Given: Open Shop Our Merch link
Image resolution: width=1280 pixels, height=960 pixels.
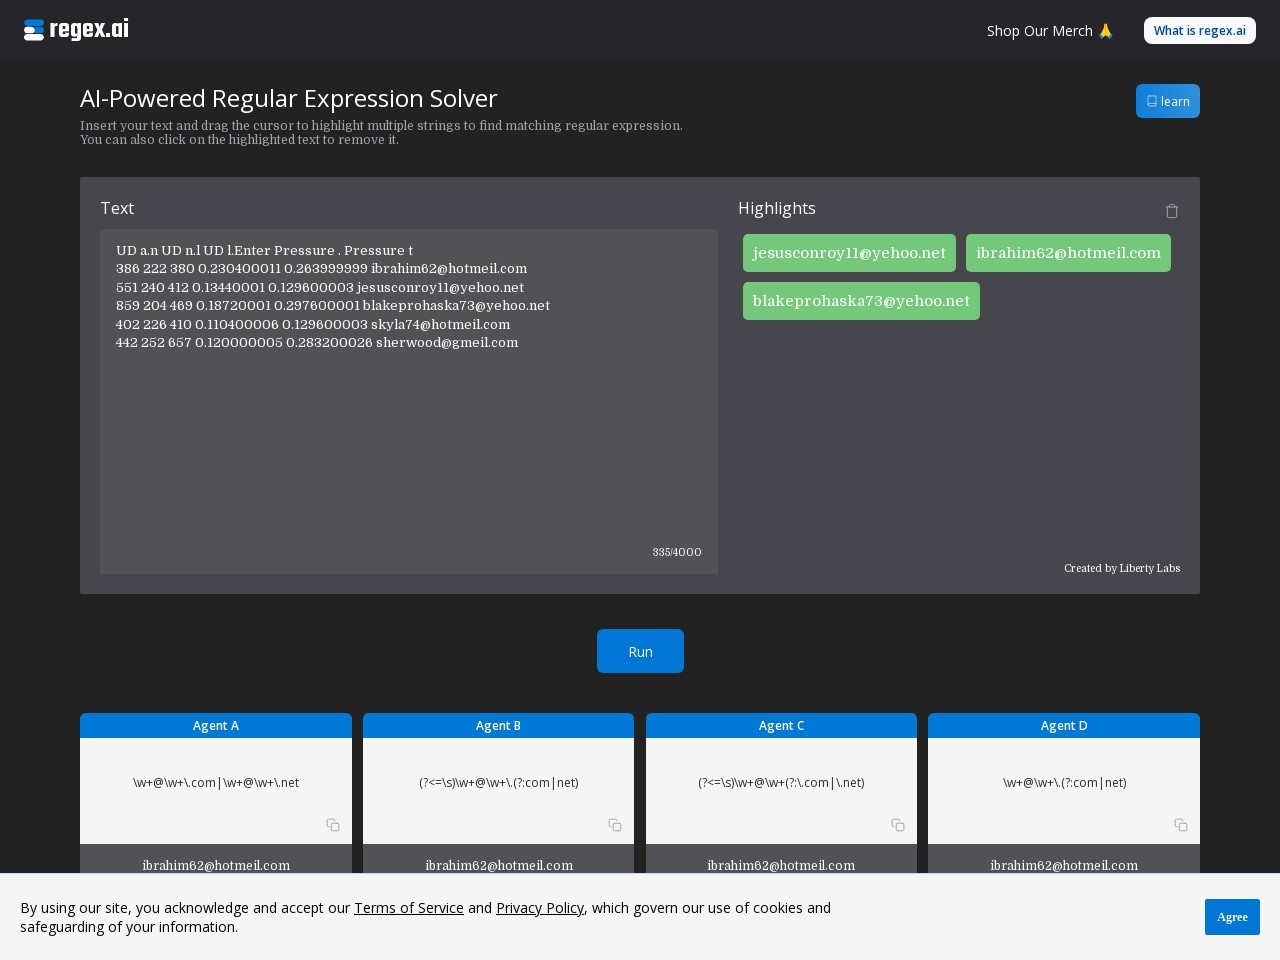Looking at the screenshot, I should coord(1049,31).
